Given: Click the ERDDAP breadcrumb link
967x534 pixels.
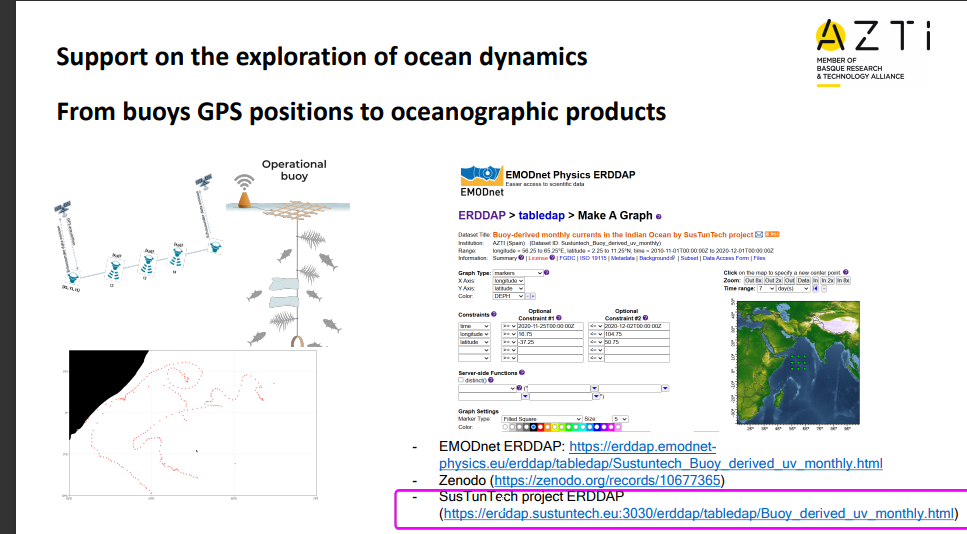Looking at the screenshot, I should click(x=482, y=215).
